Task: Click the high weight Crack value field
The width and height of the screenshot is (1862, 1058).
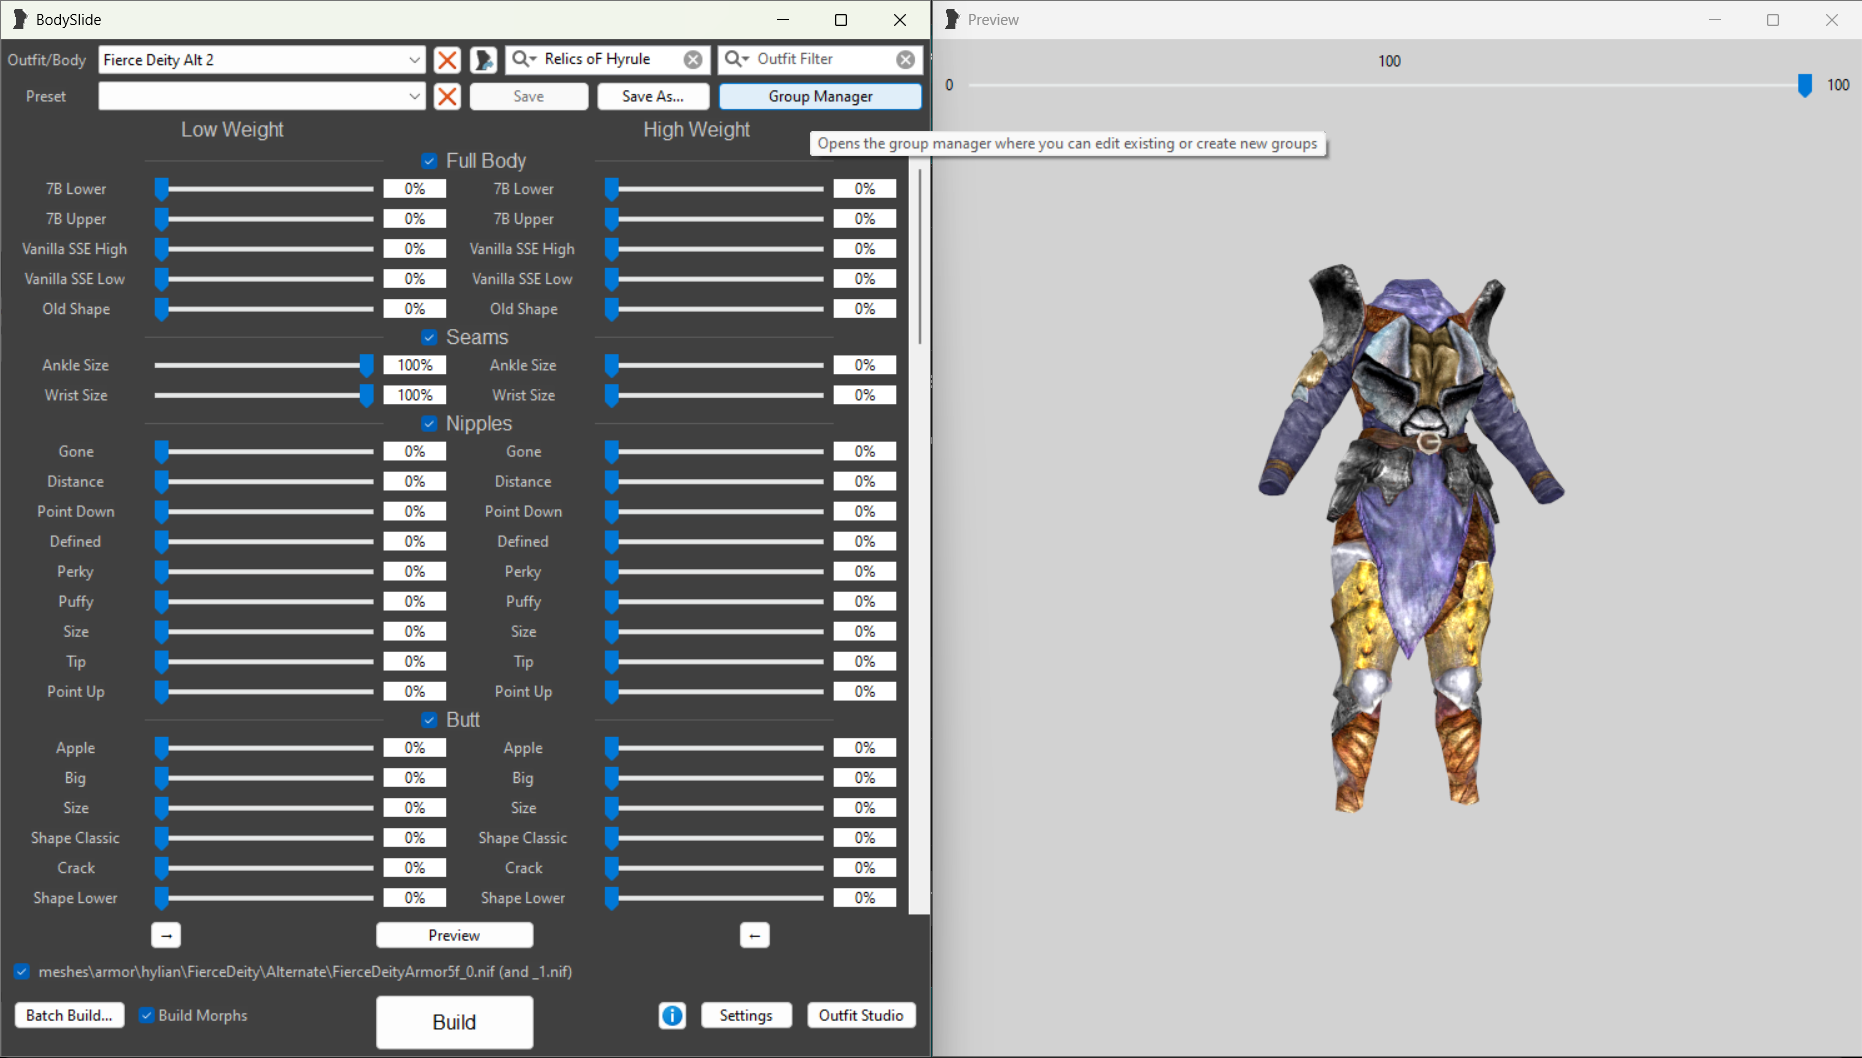Action: (x=865, y=868)
